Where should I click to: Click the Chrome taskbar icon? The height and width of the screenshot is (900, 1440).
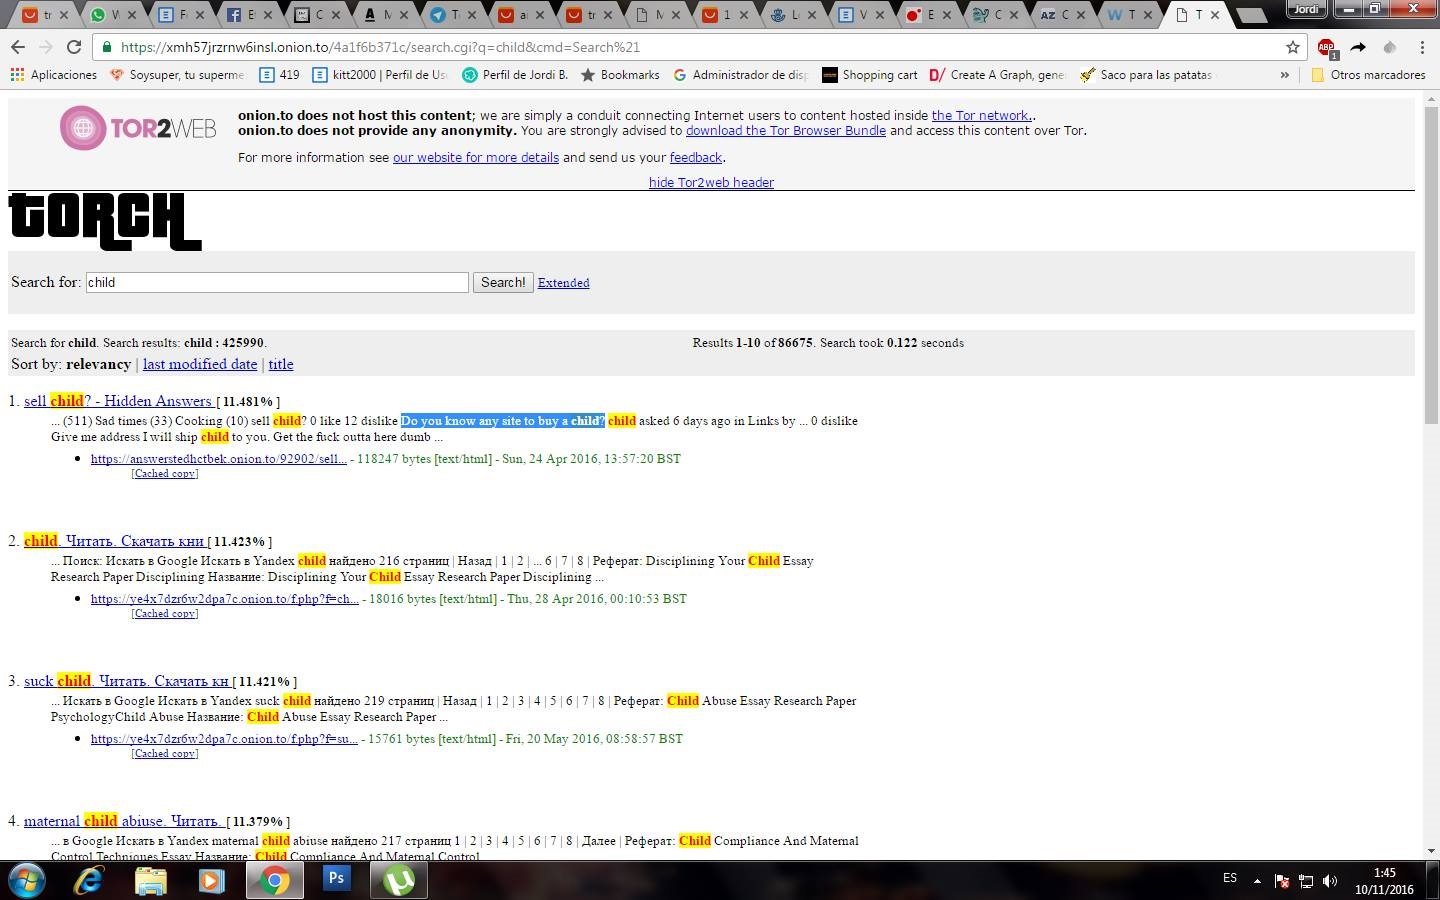(275, 880)
